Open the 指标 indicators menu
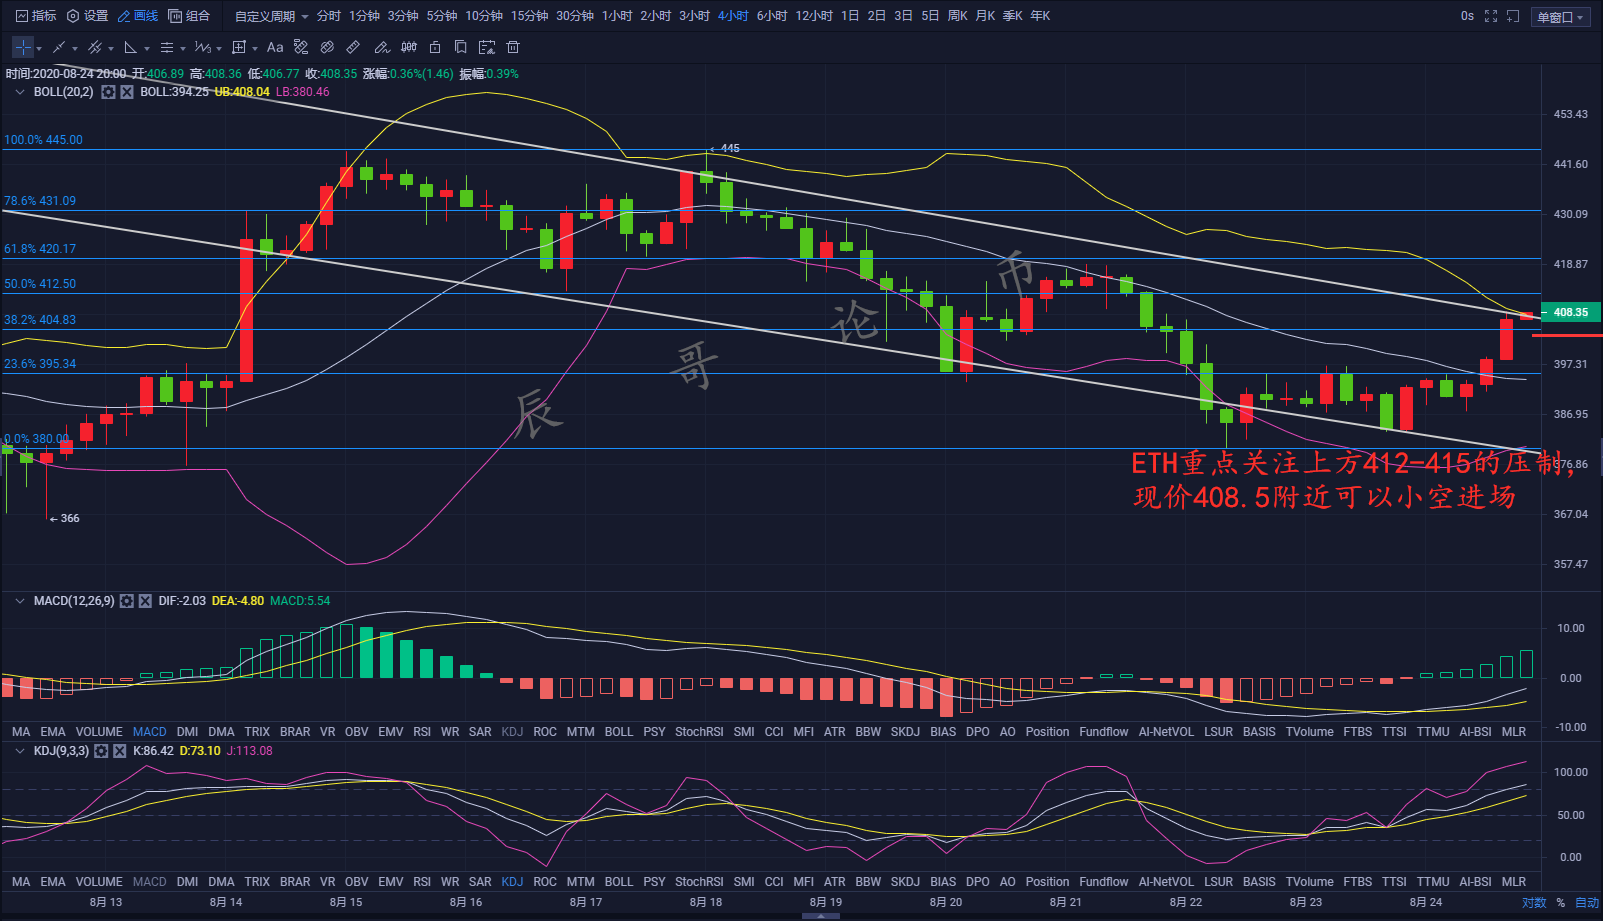The width and height of the screenshot is (1603, 921). pyautogui.click(x=36, y=16)
